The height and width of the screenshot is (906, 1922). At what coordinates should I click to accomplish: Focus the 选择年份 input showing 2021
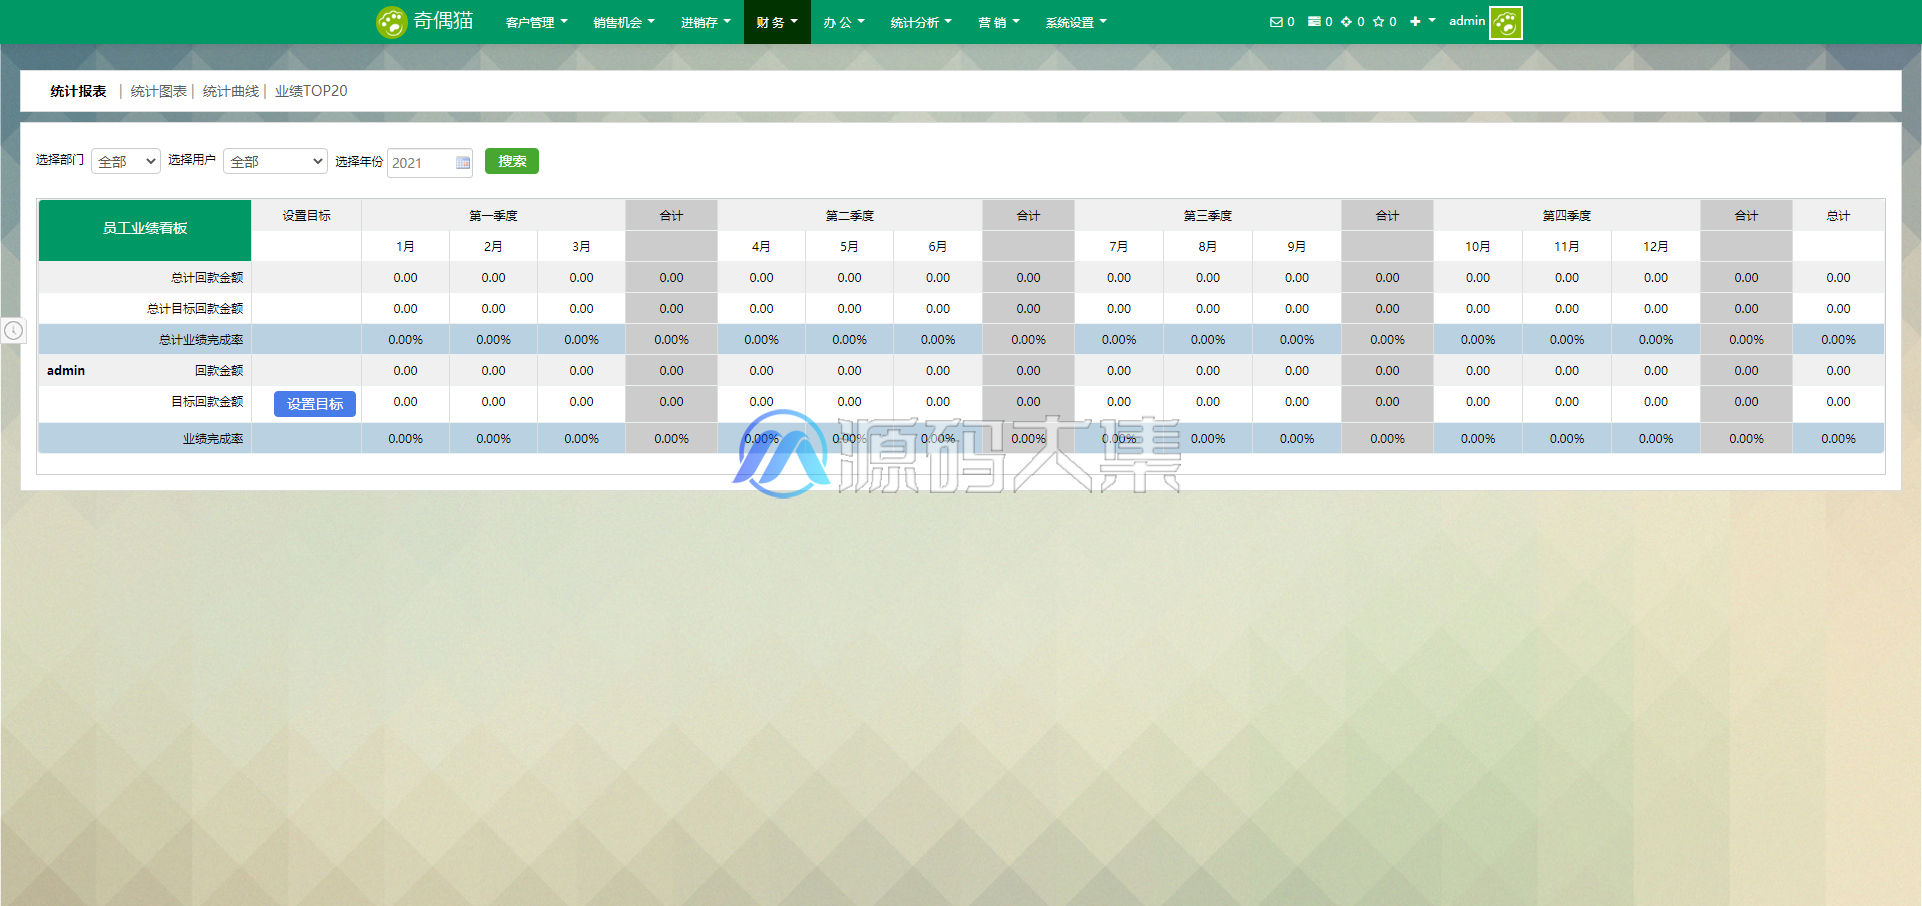tap(430, 163)
